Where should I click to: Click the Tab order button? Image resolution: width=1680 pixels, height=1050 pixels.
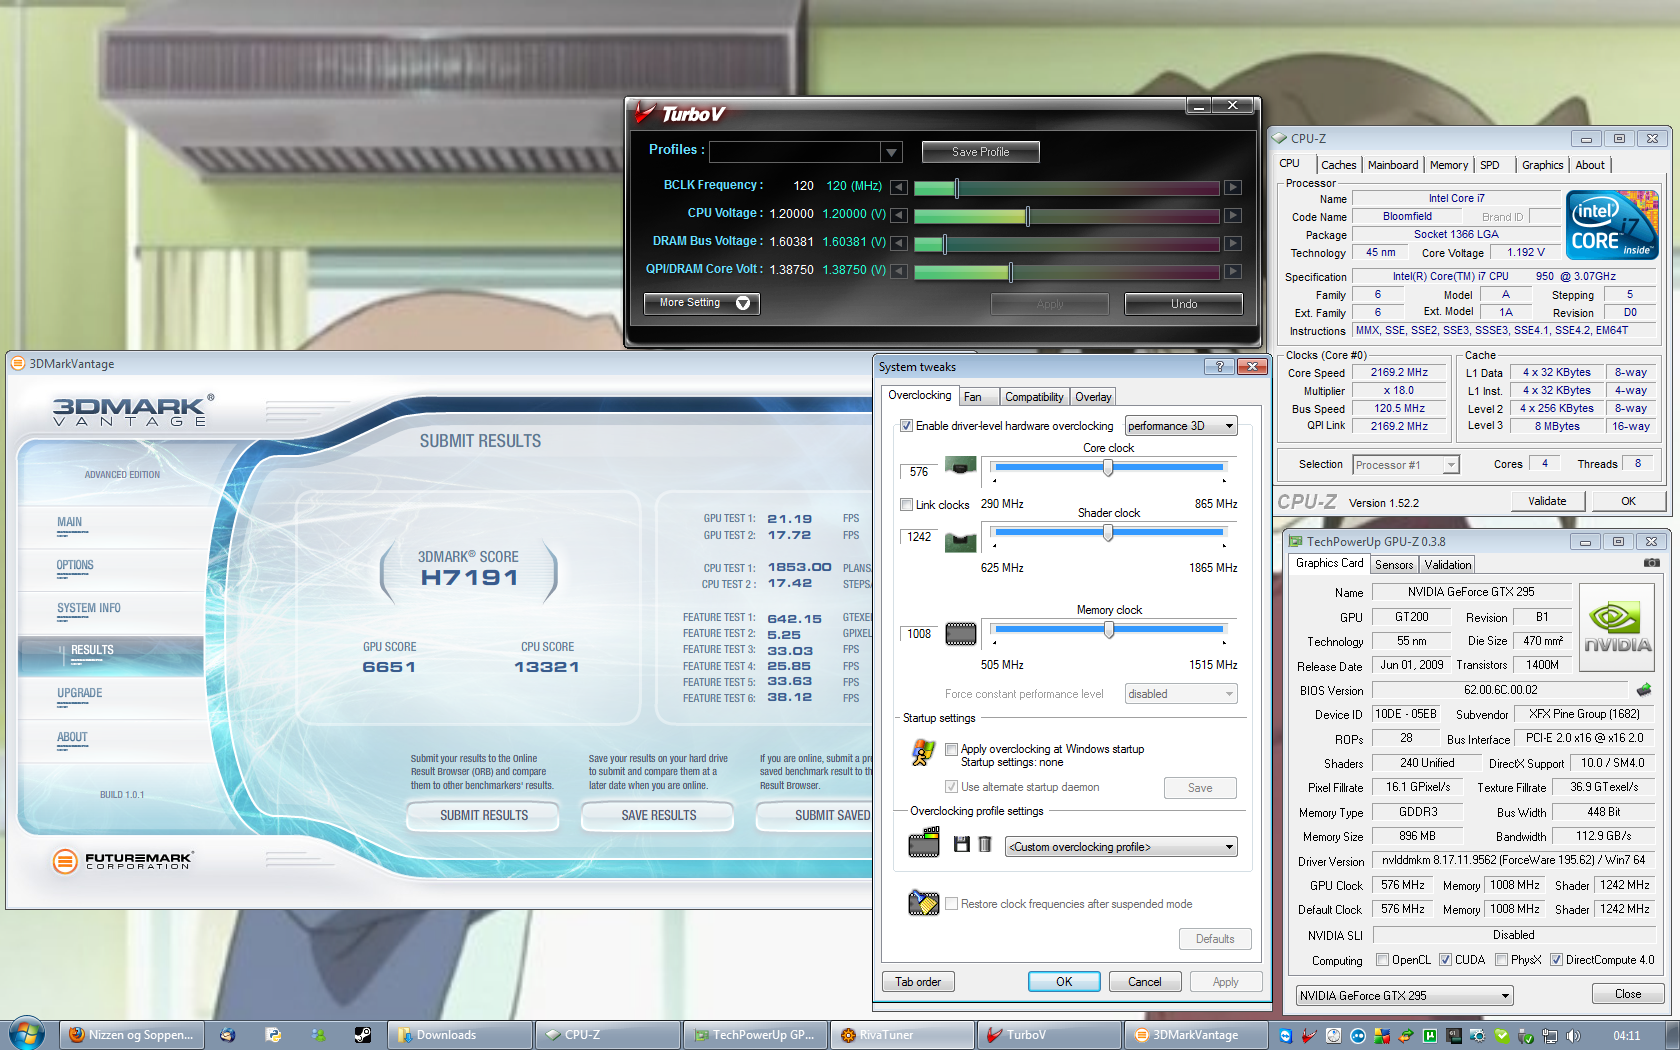click(x=918, y=982)
